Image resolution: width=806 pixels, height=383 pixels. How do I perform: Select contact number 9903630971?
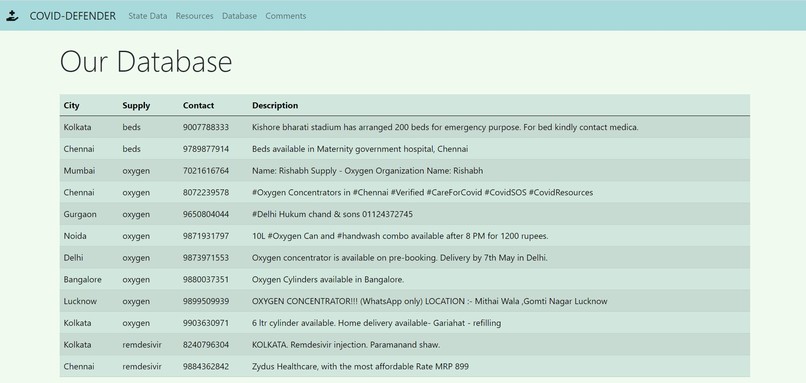pyautogui.click(x=206, y=323)
